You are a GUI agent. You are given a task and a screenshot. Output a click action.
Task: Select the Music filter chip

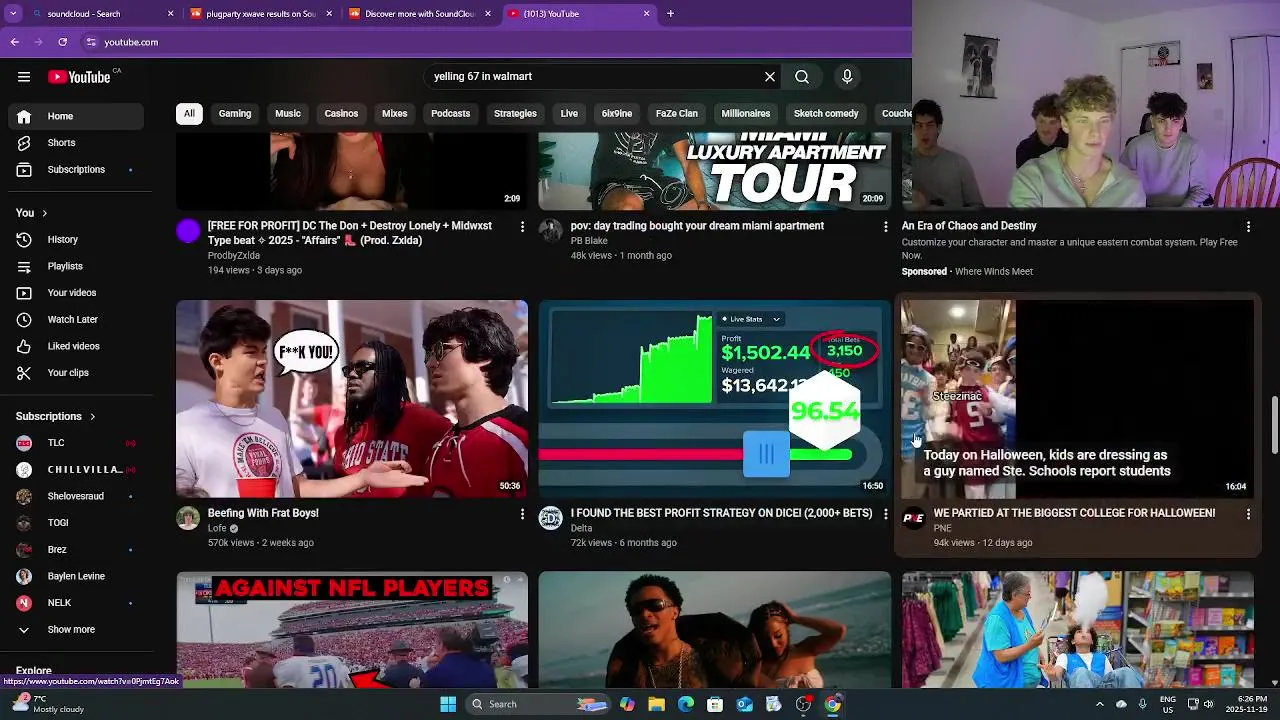click(x=288, y=113)
